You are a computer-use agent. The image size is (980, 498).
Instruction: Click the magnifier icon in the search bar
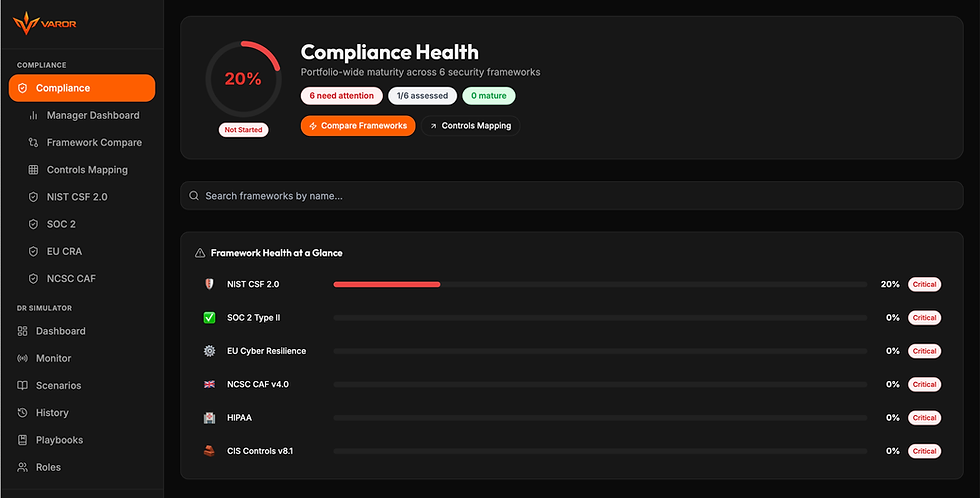(194, 196)
